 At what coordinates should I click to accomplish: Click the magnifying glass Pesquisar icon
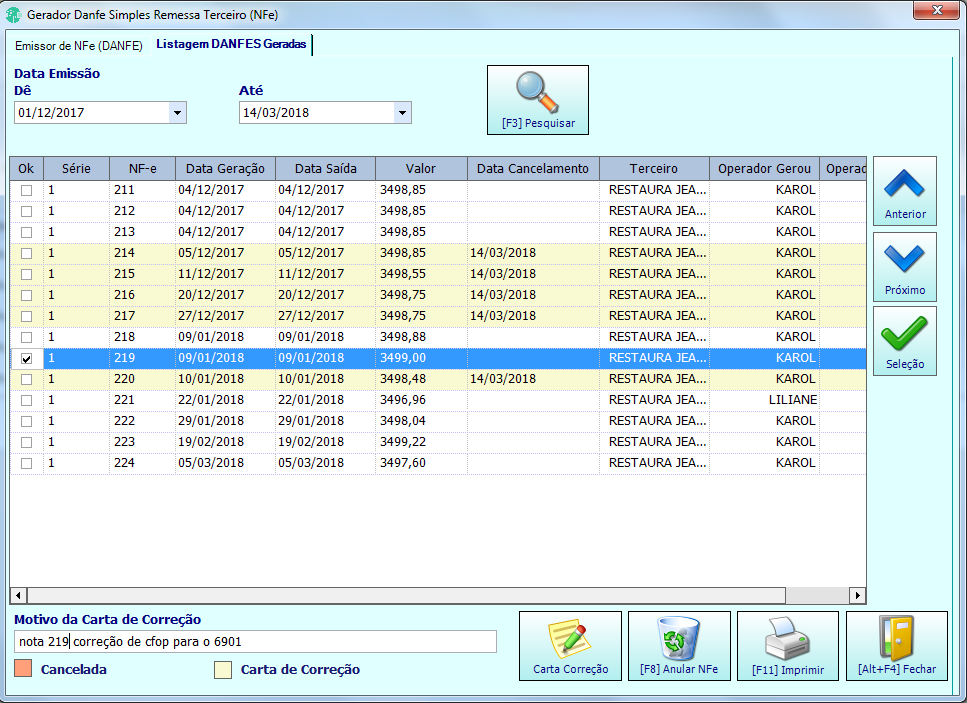(x=537, y=92)
